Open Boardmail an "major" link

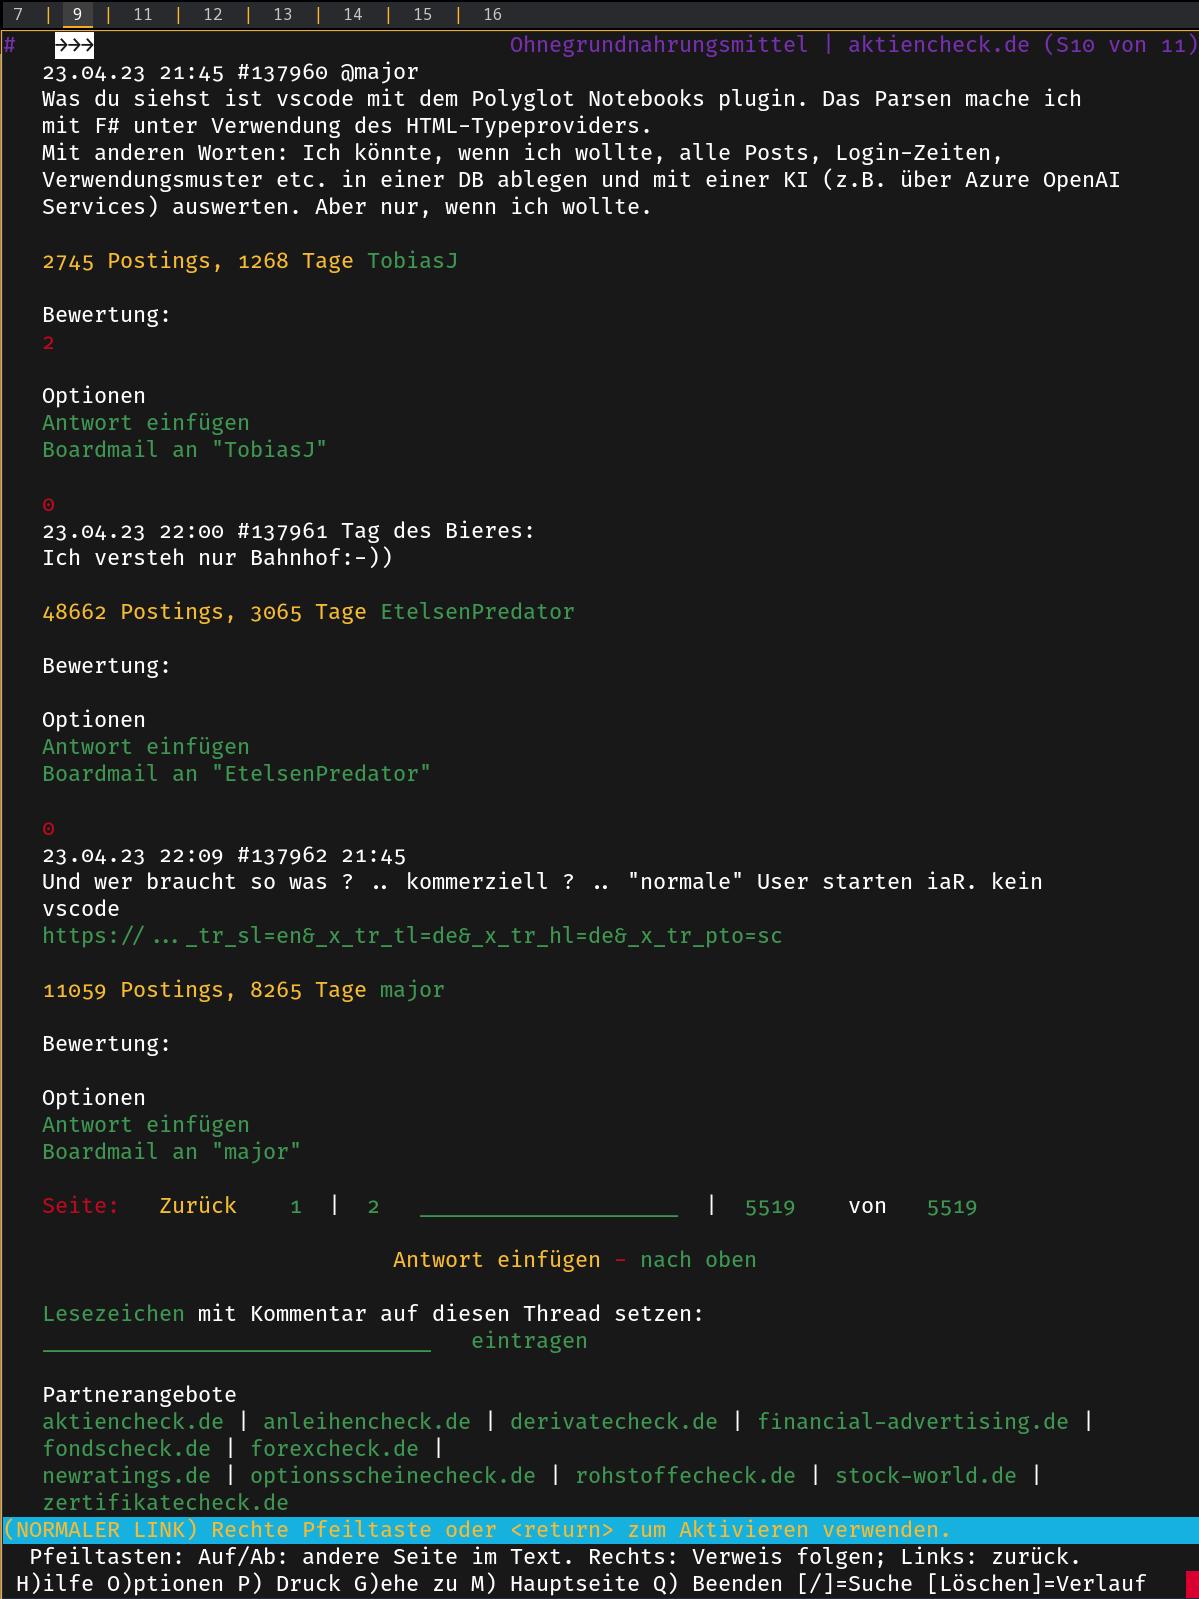coord(171,1152)
